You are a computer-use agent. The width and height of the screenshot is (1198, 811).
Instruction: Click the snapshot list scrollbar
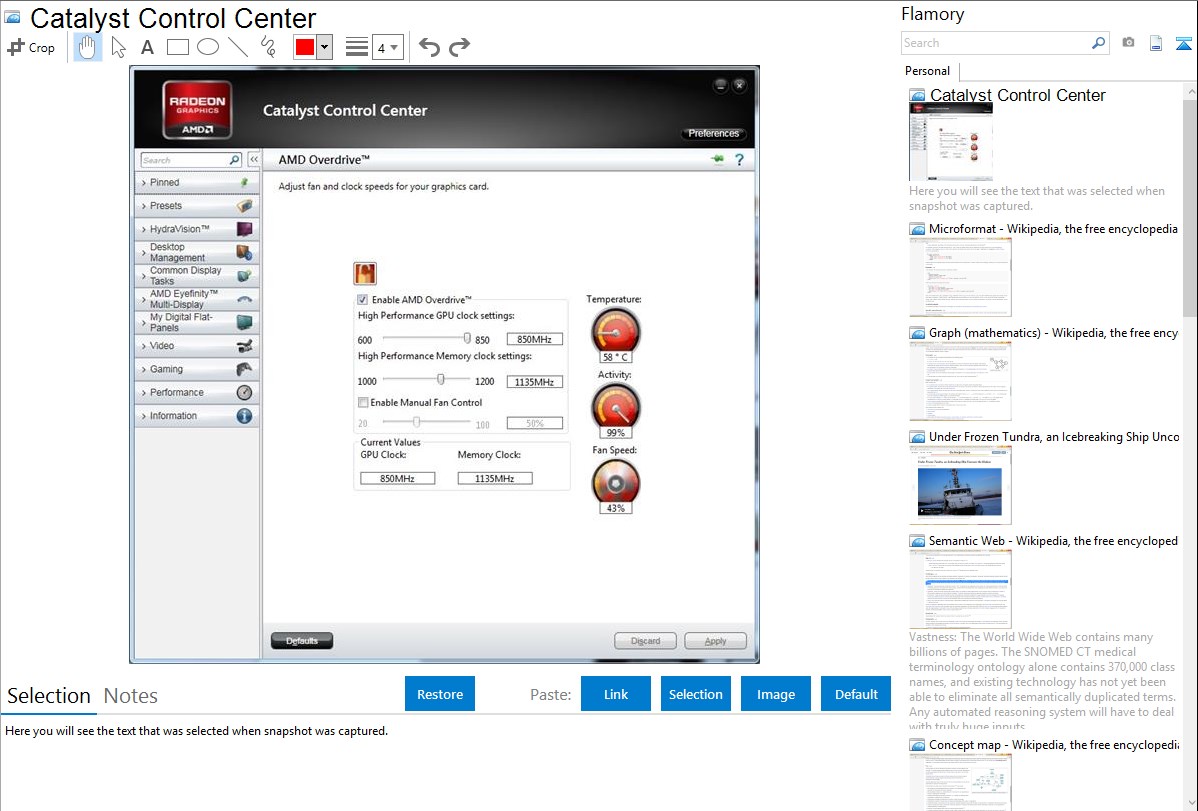[1190, 206]
